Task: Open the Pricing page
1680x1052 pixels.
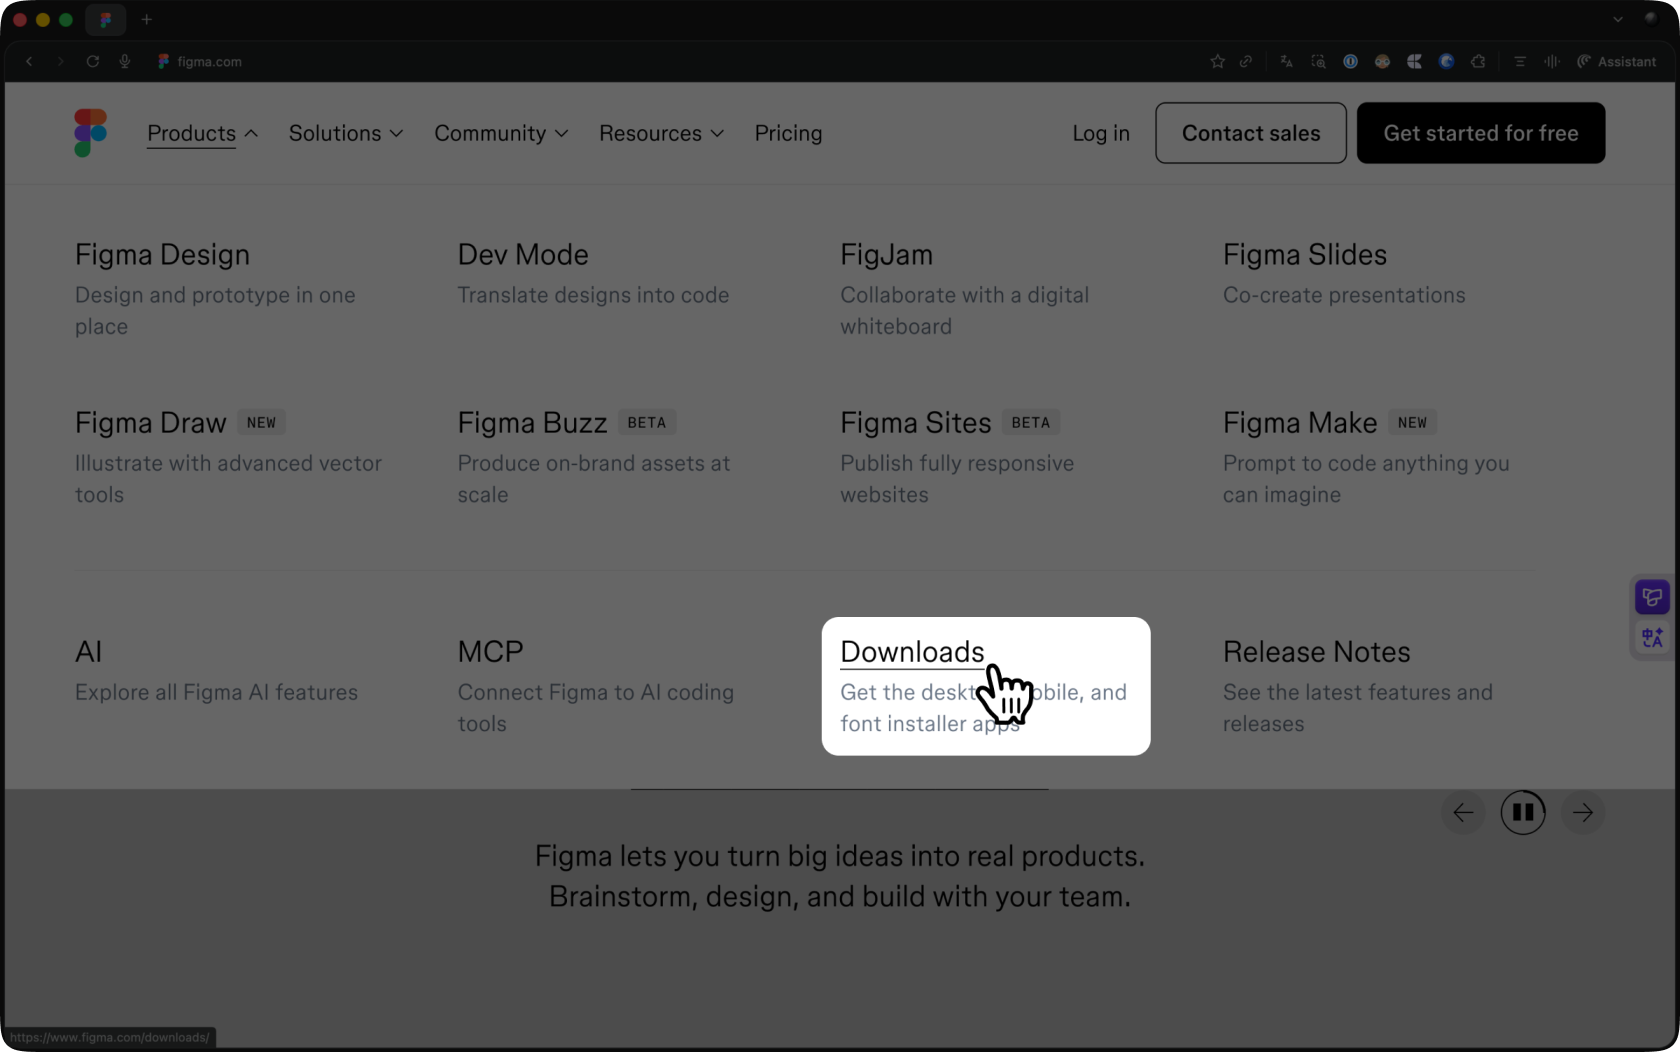Action: point(788,133)
